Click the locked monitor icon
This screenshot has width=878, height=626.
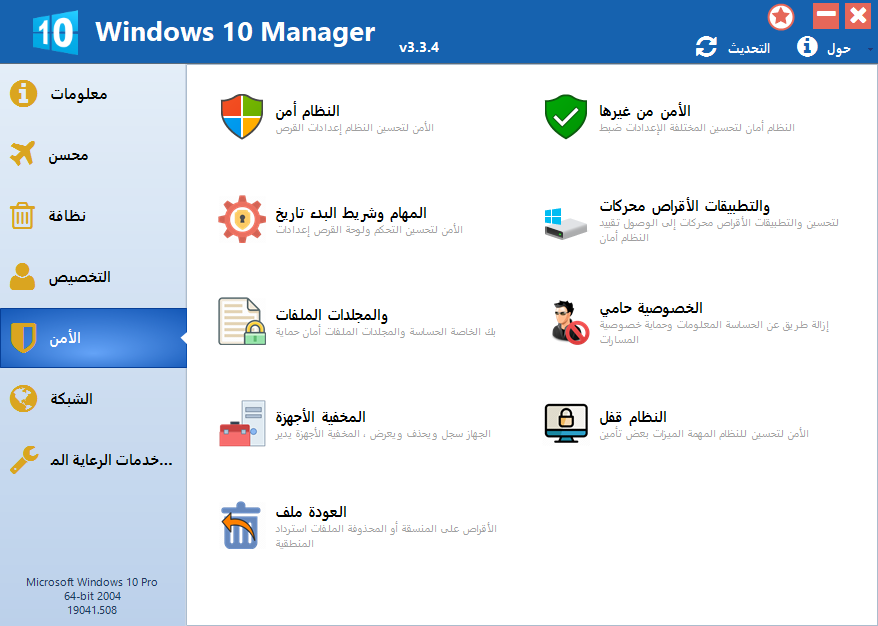click(566, 423)
